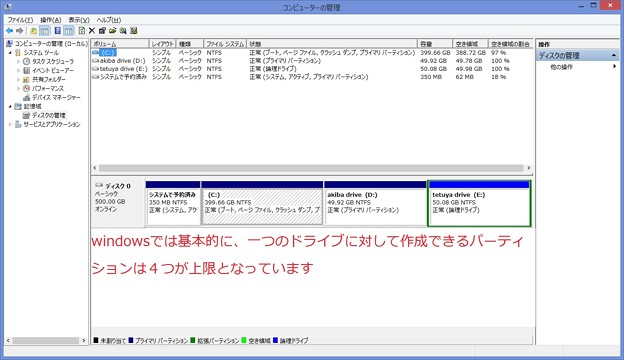Click drive icon beside tetuya drive (E:) row

(x=96, y=69)
